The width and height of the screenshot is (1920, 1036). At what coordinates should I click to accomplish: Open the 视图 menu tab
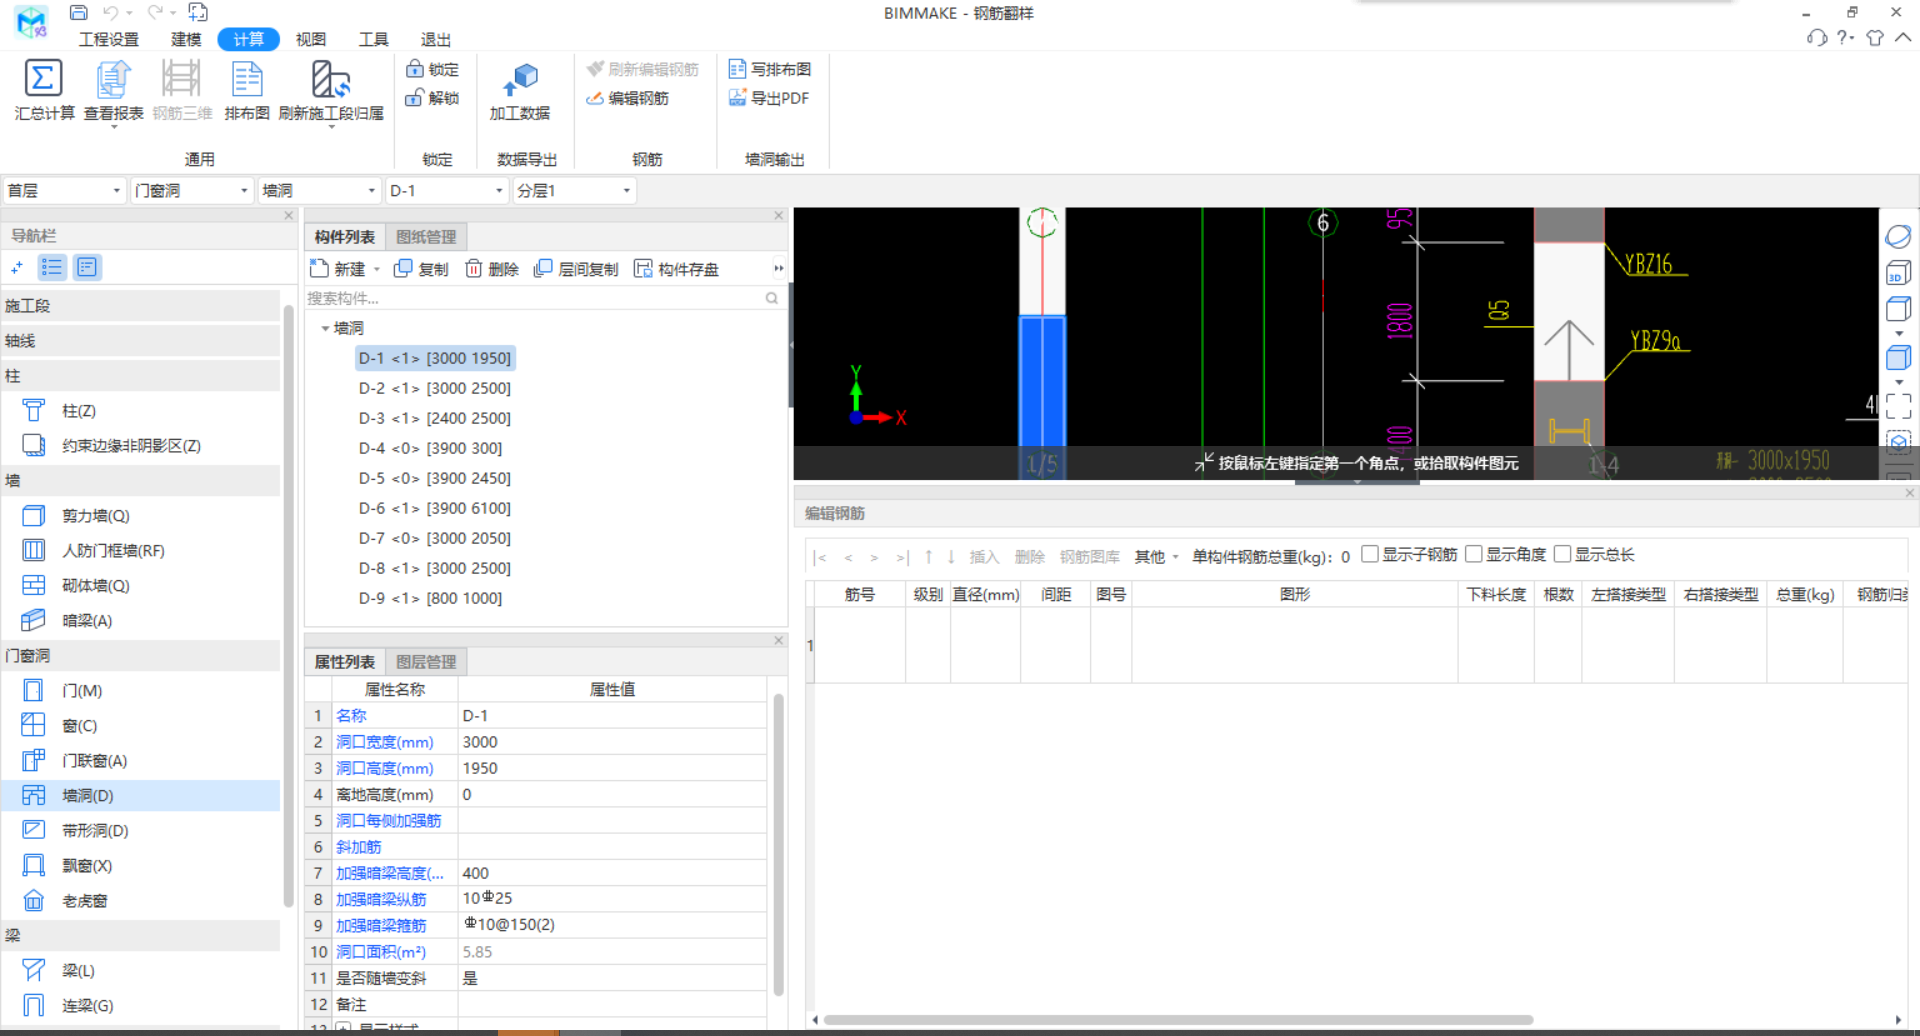[311, 39]
